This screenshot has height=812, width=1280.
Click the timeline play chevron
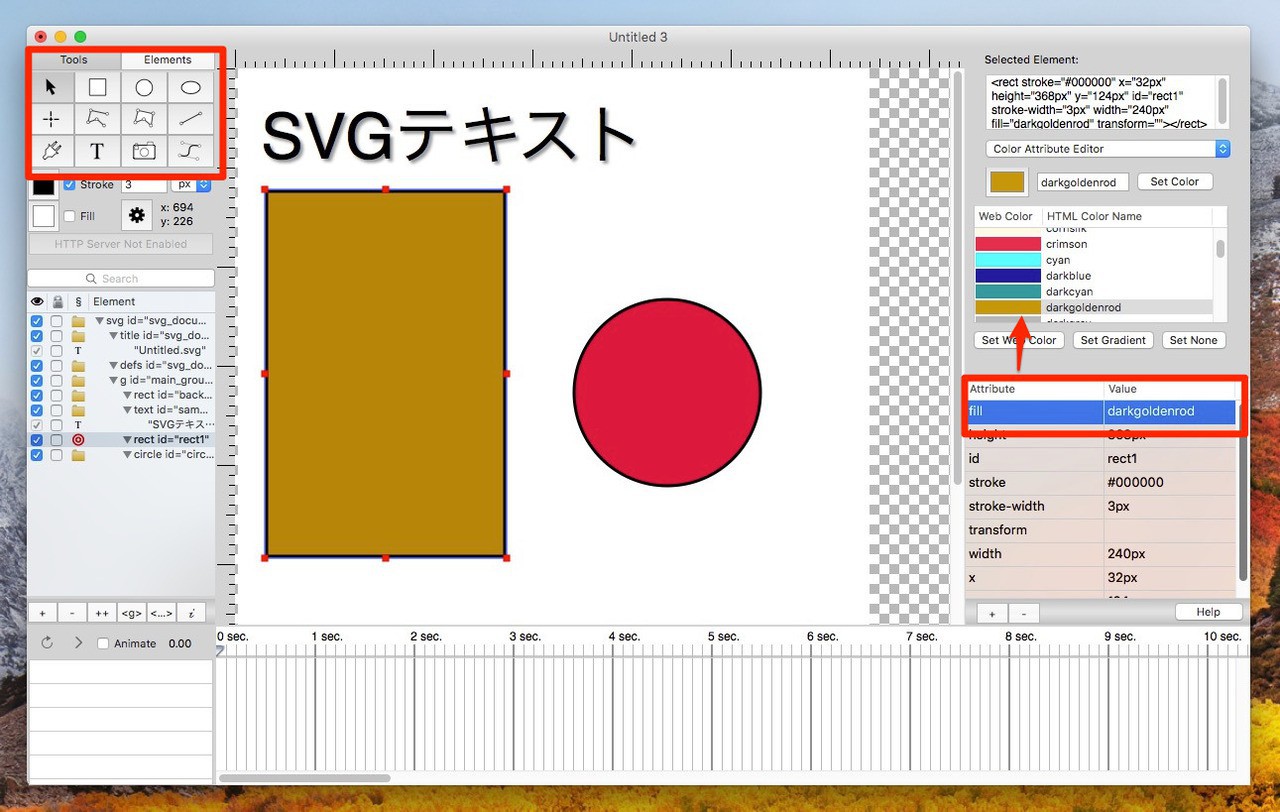click(78, 643)
